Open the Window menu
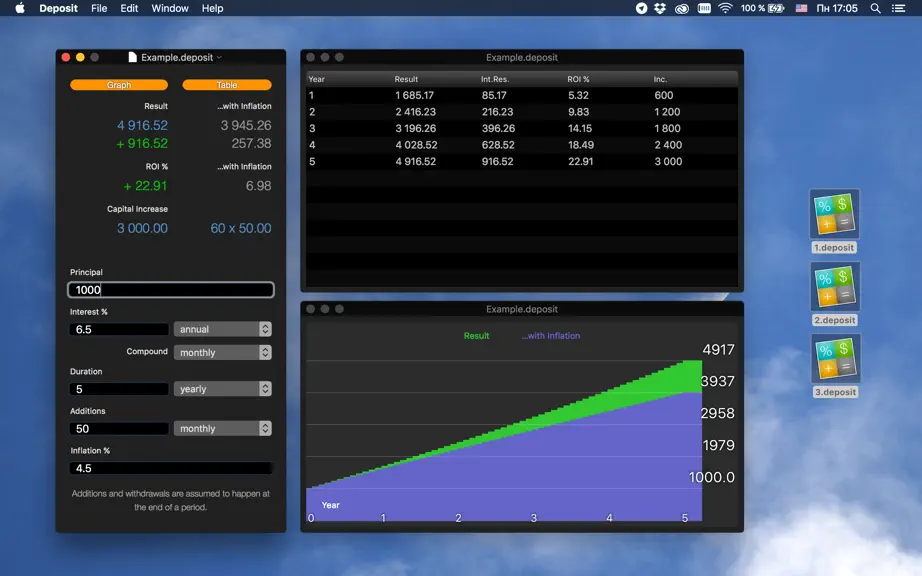This screenshot has width=922, height=576. tap(170, 8)
